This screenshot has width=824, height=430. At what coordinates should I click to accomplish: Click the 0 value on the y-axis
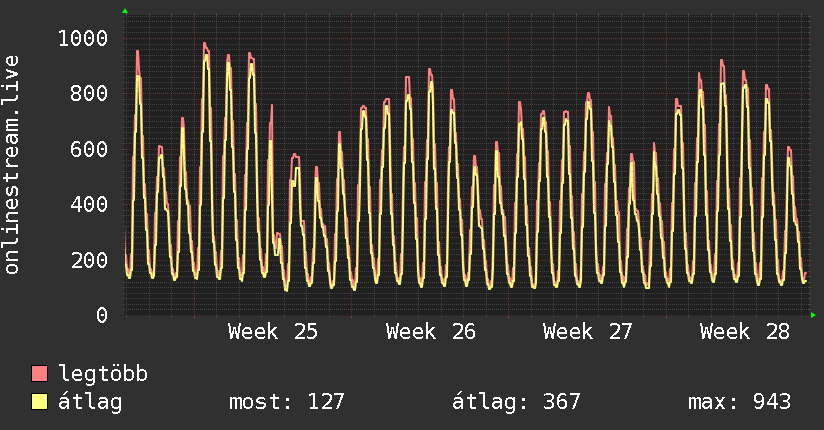tap(102, 315)
